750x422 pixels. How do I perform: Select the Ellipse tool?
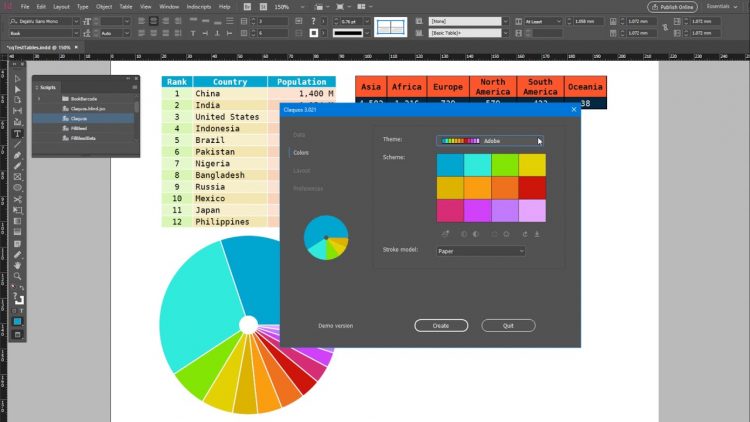(x=18, y=188)
